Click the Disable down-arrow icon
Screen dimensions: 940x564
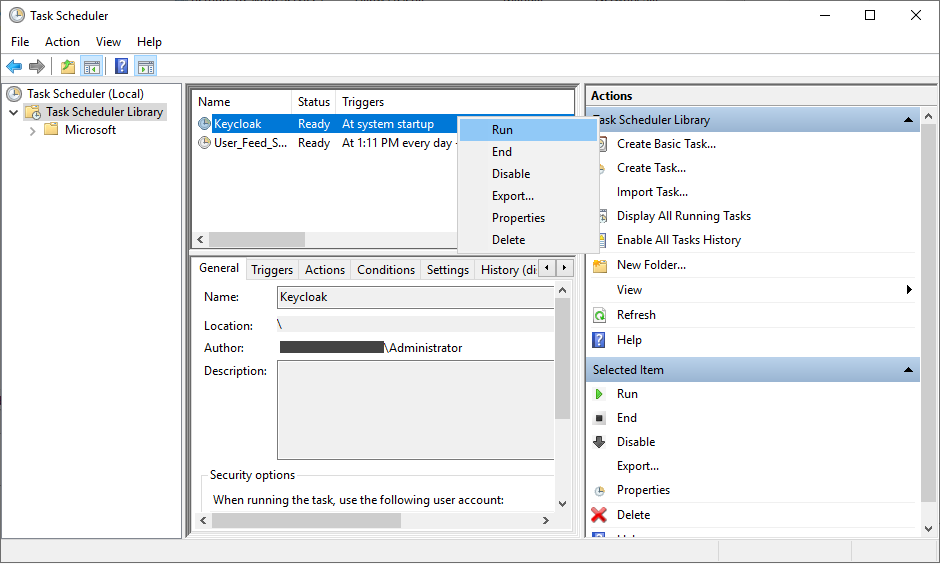(599, 442)
